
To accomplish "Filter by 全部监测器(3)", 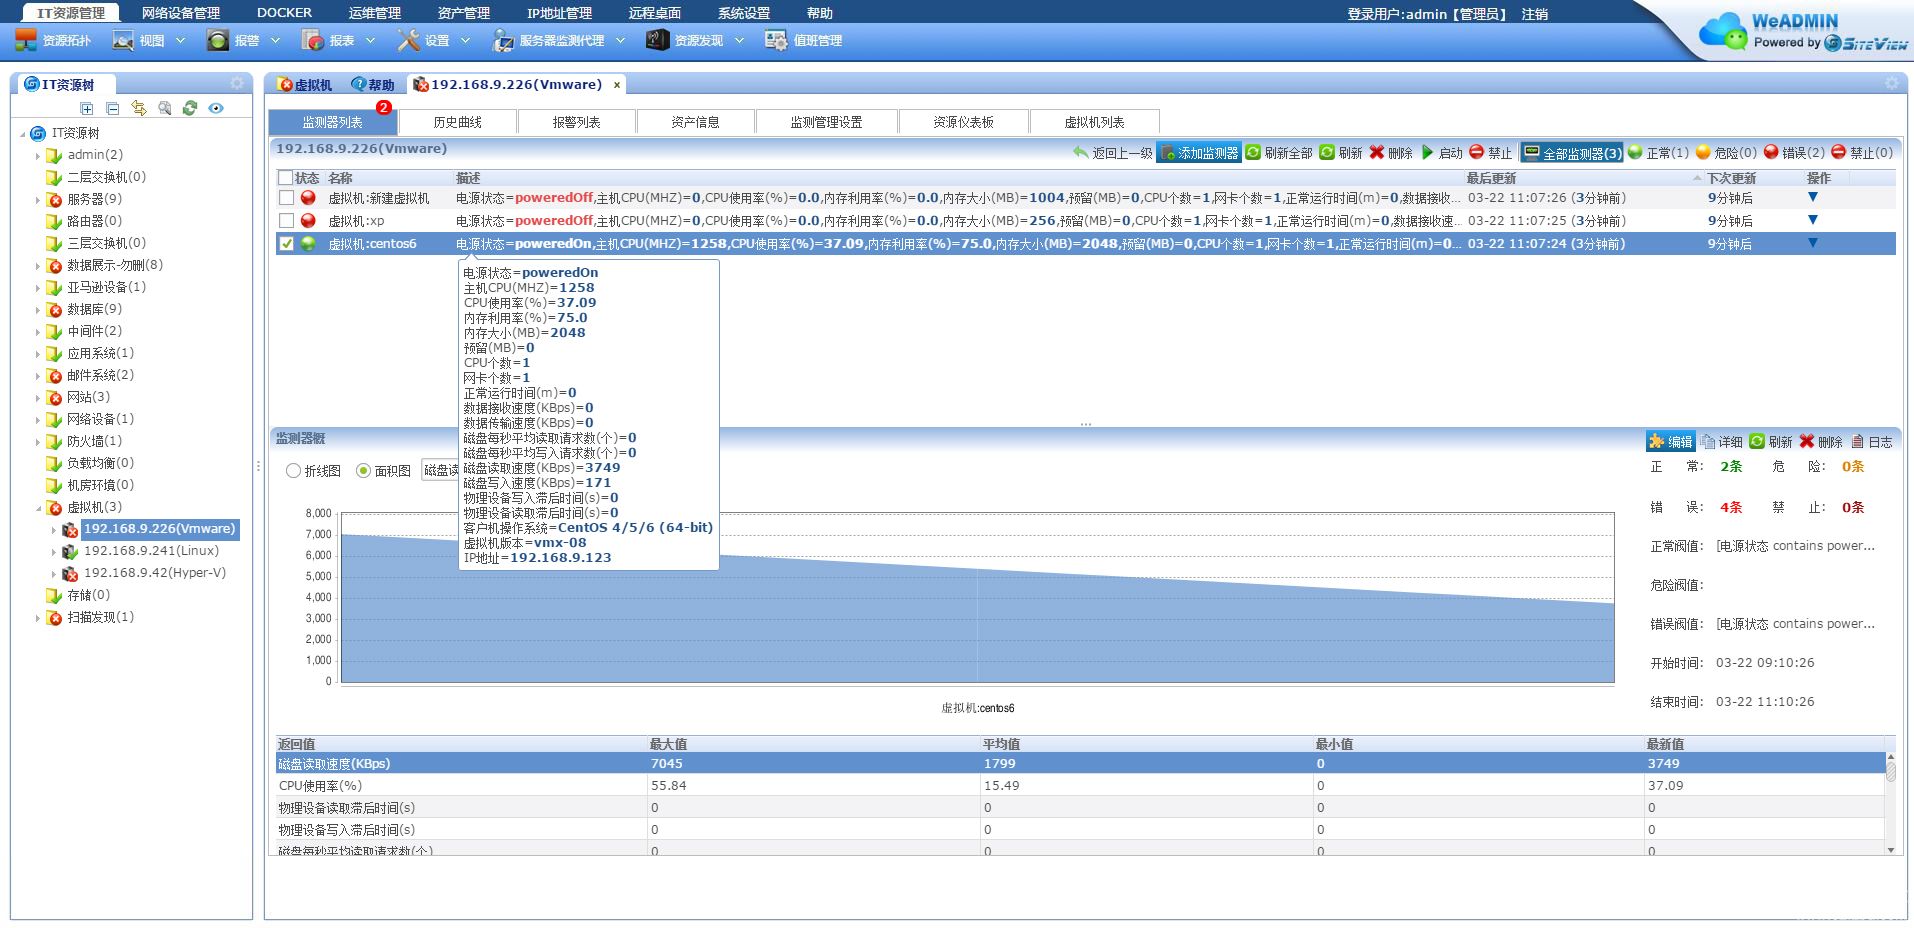I will pyautogui.click(x=1572, y=153).
